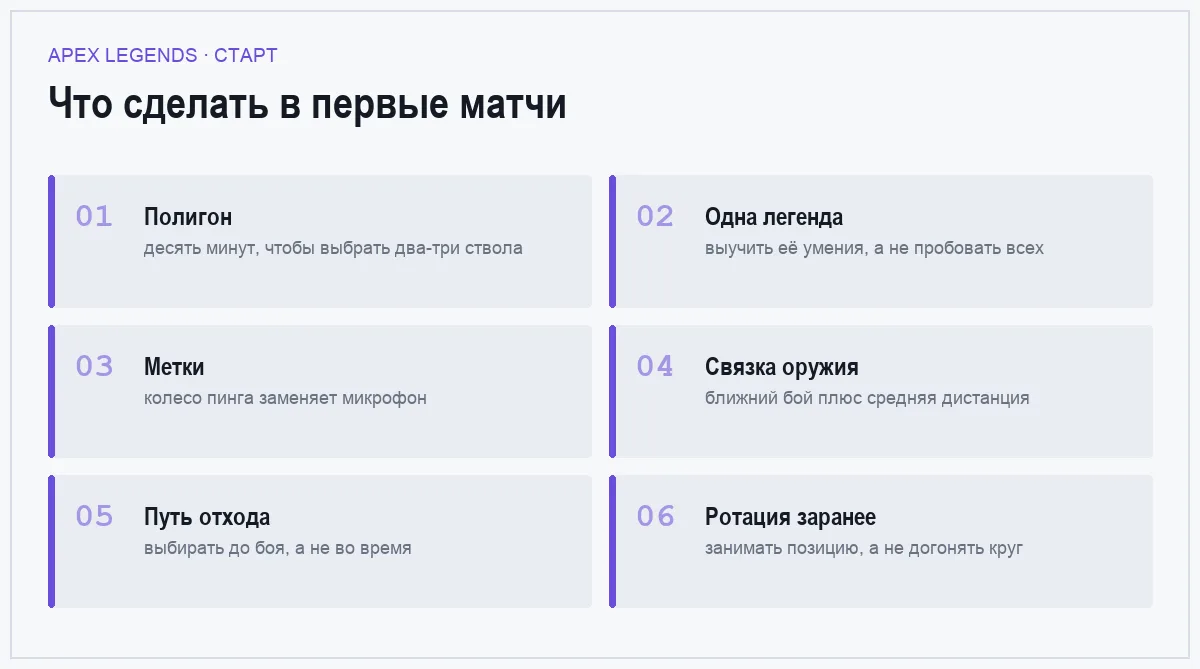
Task: Select the card number '04'
Action: (x=655, y=366)
